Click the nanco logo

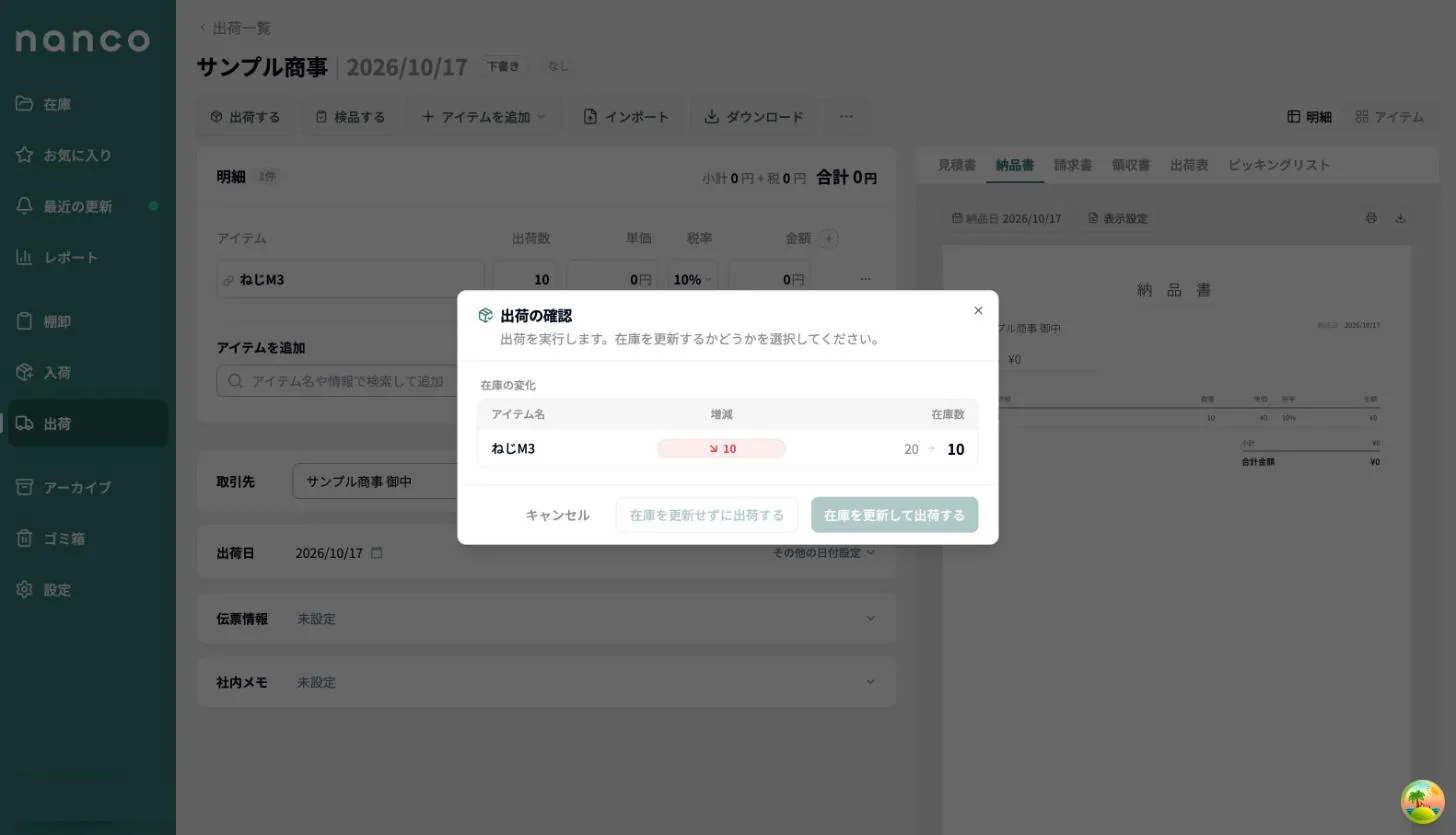tap(82, 40)
